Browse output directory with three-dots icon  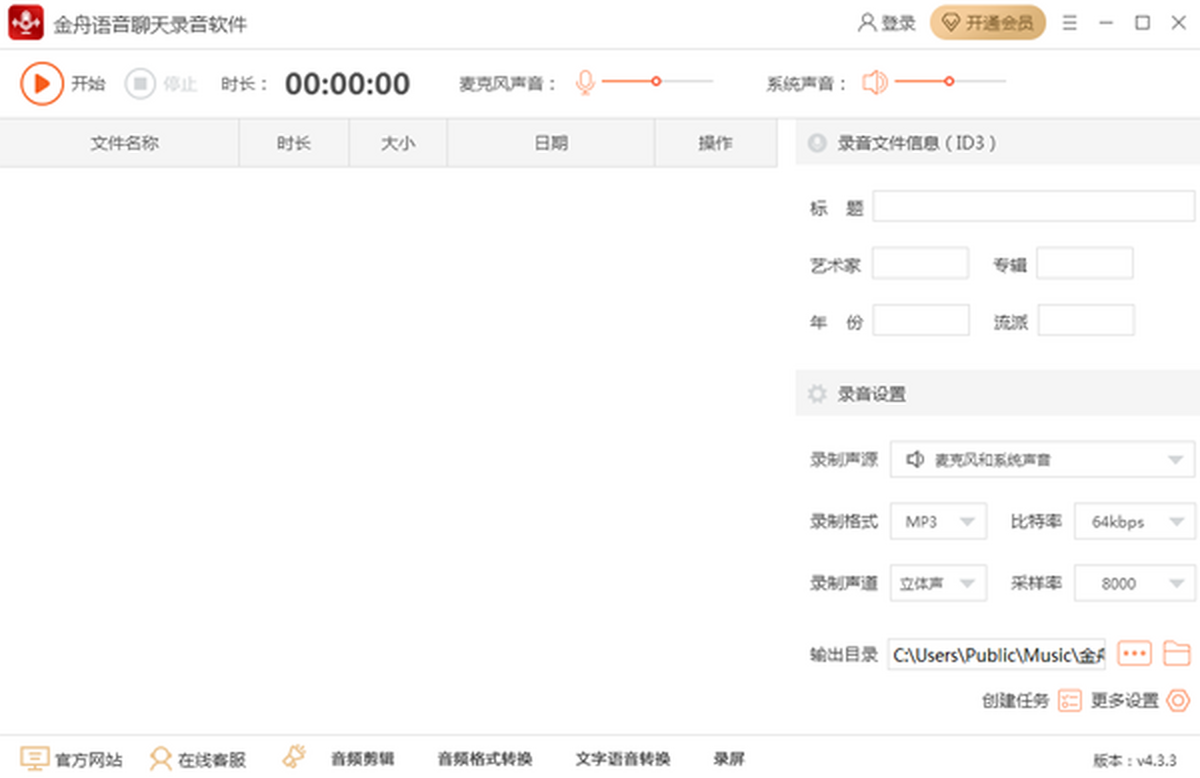(x=1134, y=654)
